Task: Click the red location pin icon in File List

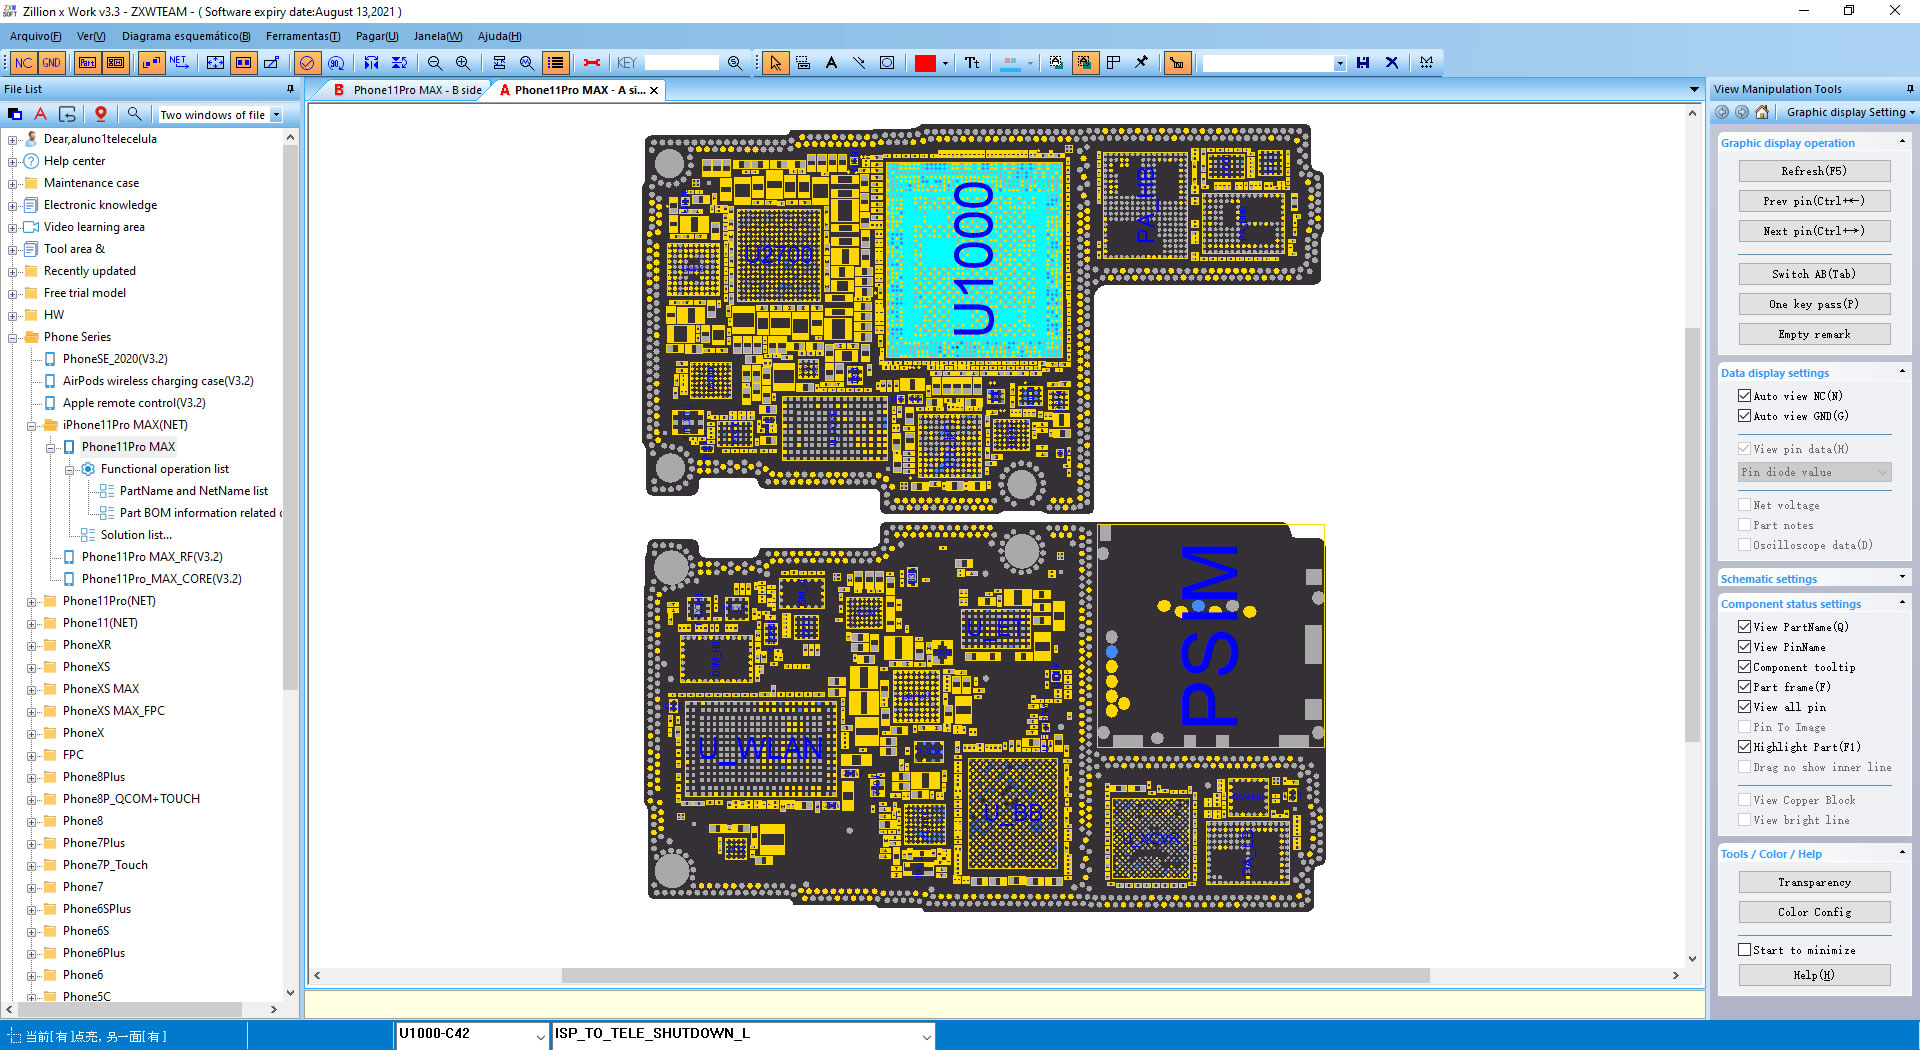Action: coord(101,114)
